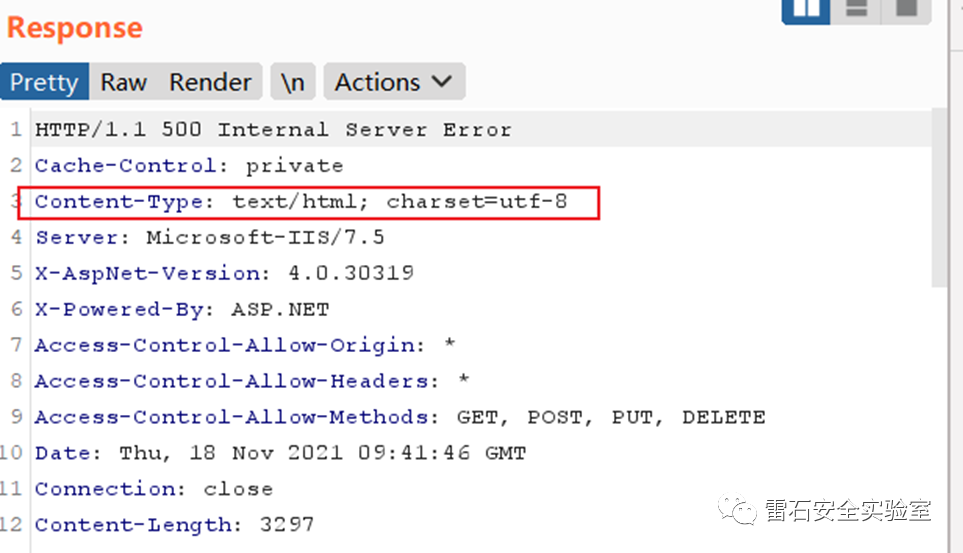Switch to the Raw view tab
The width and height of the screenshot is (963, 553).
click(124, 82)
